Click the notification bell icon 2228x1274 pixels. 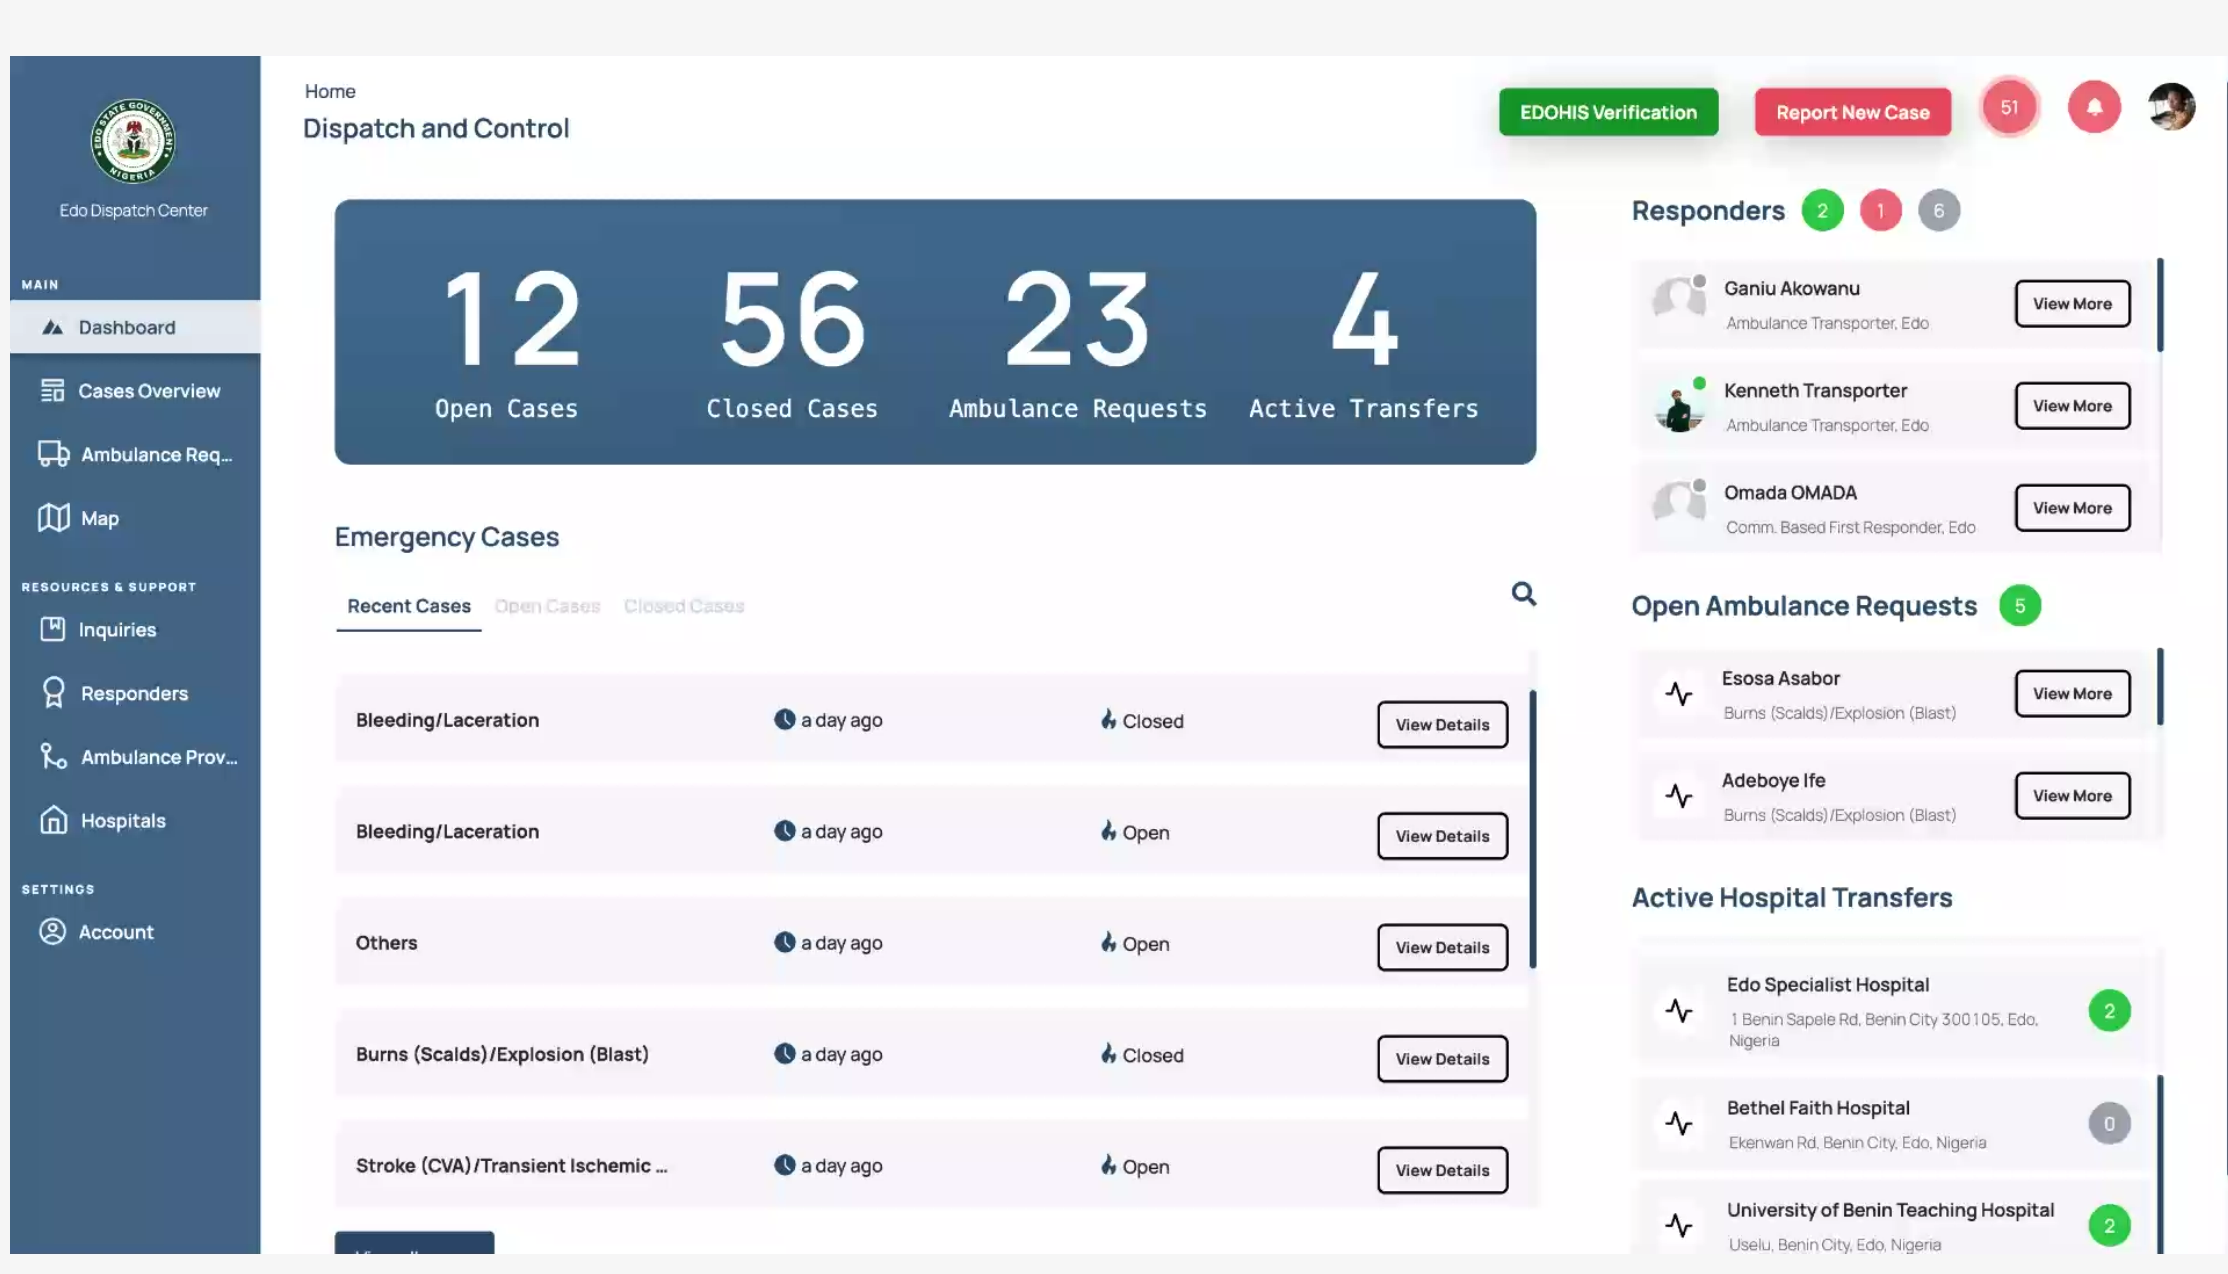pyautogui.click(x=2094, y=107)
